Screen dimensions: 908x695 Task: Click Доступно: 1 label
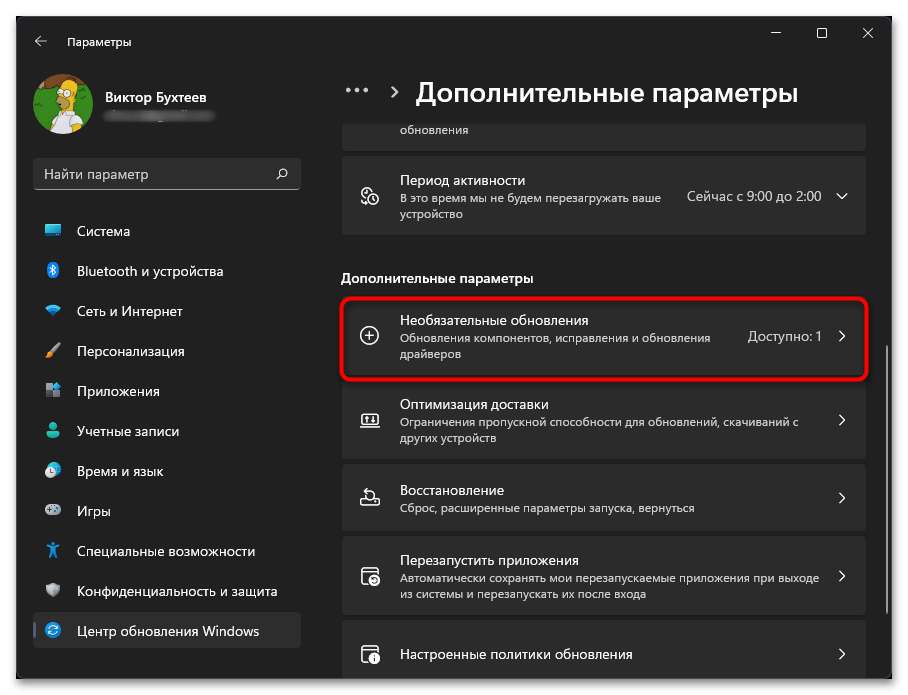click(785, 336)
